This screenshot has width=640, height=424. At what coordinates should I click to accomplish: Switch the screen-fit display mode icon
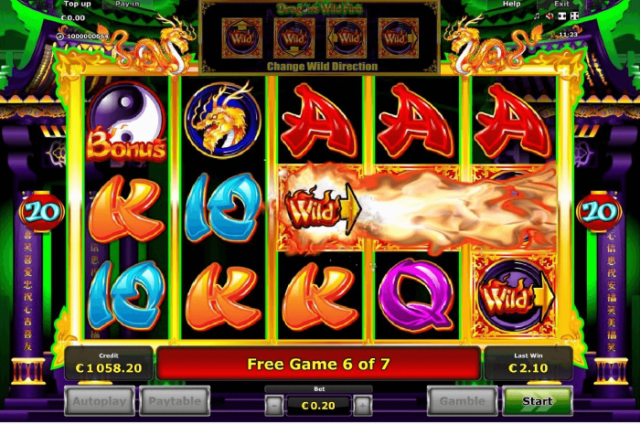[562, 16]
